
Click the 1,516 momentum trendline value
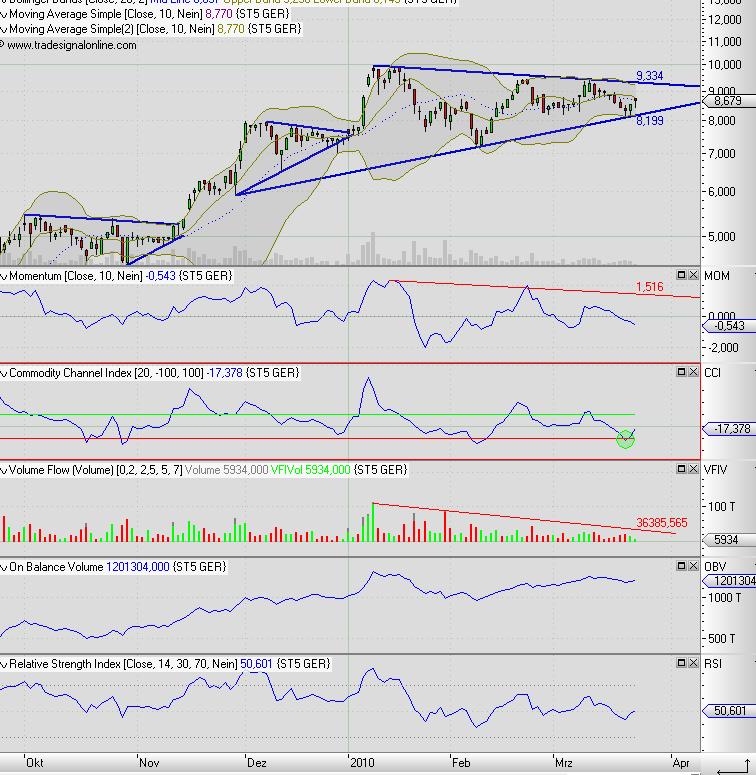click(649, 287)
